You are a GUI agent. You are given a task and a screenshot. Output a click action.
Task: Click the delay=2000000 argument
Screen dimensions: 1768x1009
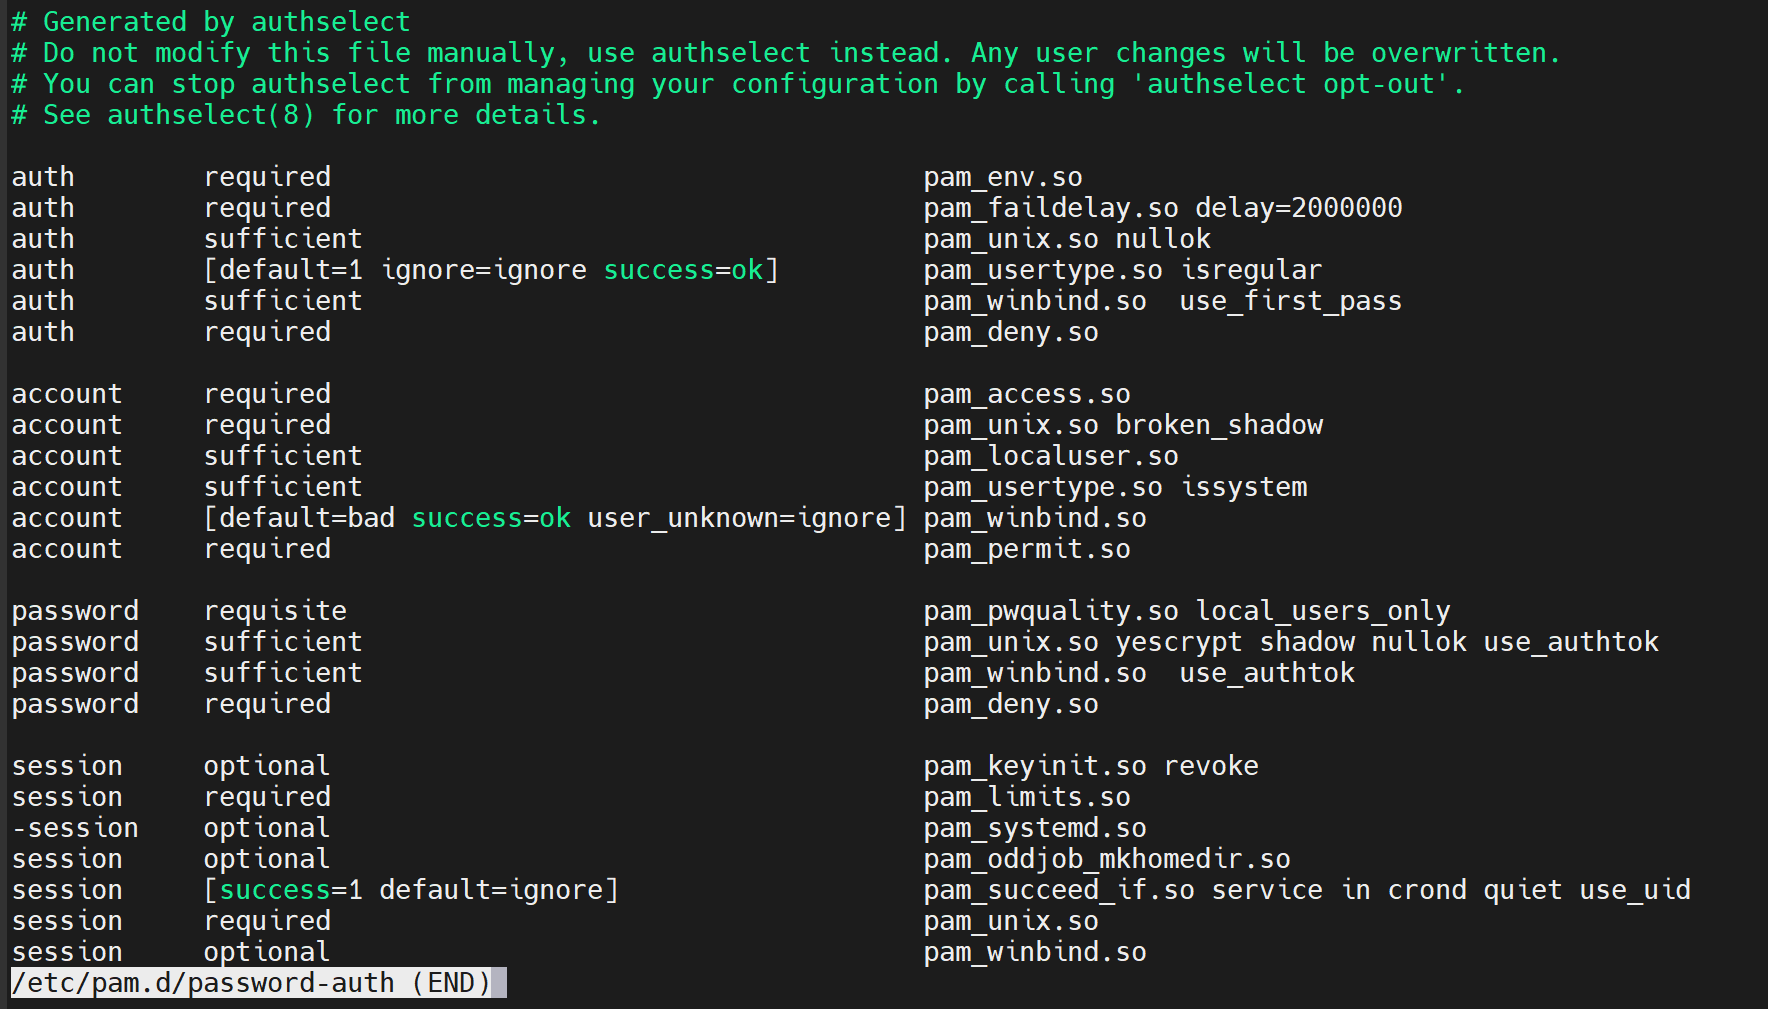(x=1298, y=208)
